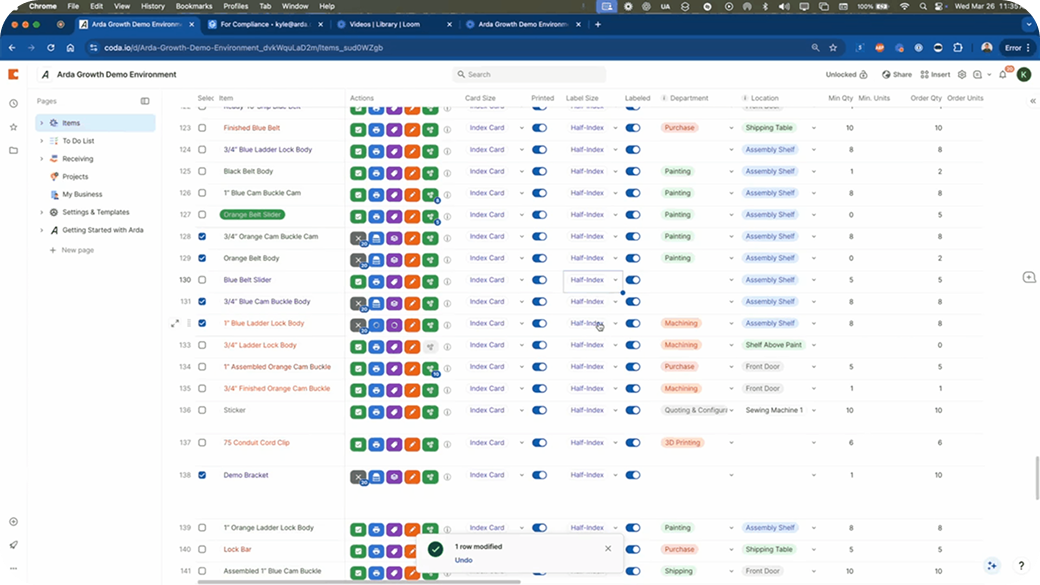The width and height of the screenshot is (1040, 585).
Task: Open Label Size dropdown for Blue Belt Slider
Action: click(x=616, y=280)
